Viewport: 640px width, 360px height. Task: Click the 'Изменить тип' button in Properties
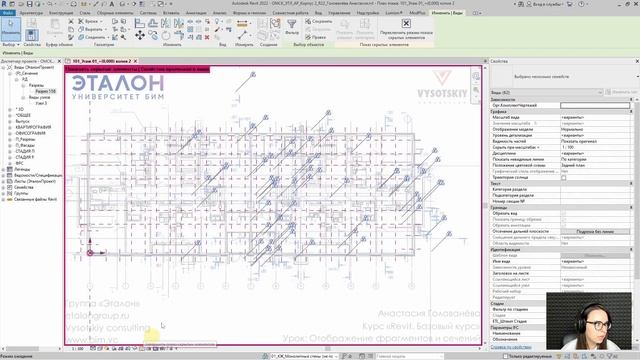pos(622,92)
